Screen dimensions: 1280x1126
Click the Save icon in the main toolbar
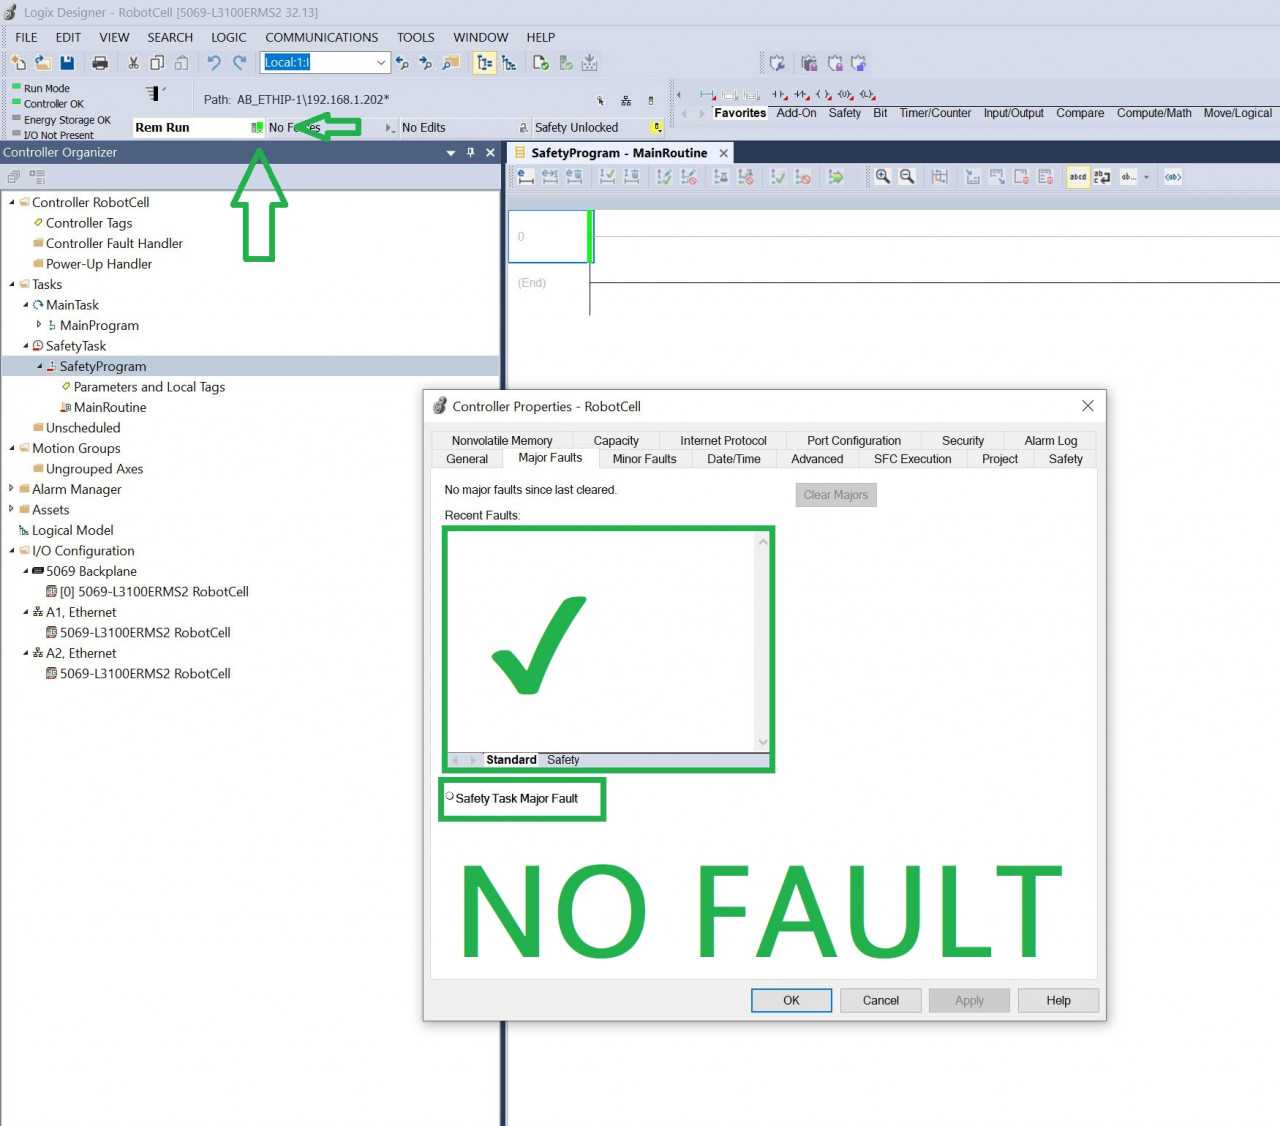click(x=67, y=63)
